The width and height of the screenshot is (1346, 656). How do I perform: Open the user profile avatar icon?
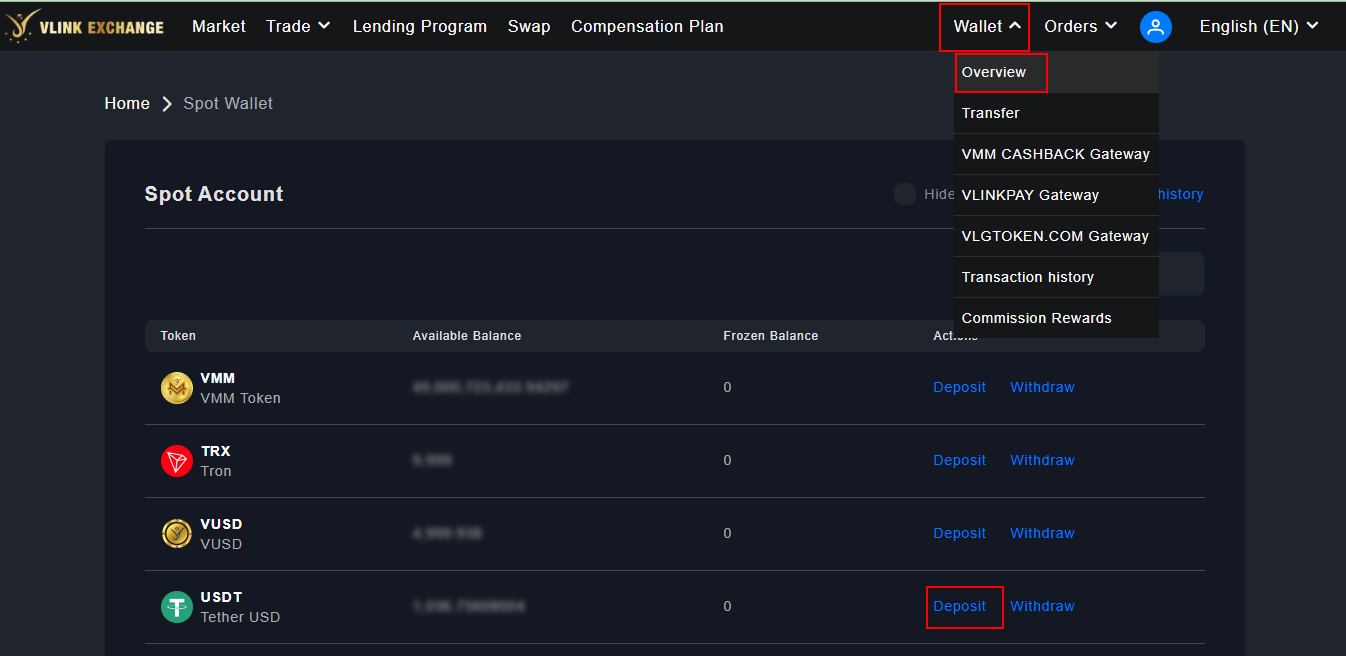pos(1156,27)
